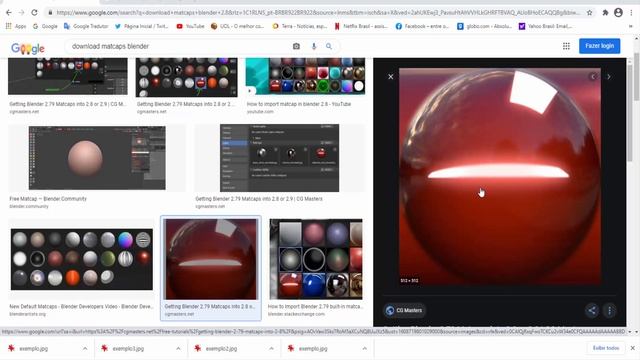Expand options for exemplo3.jpg download

tap(178, 349)
